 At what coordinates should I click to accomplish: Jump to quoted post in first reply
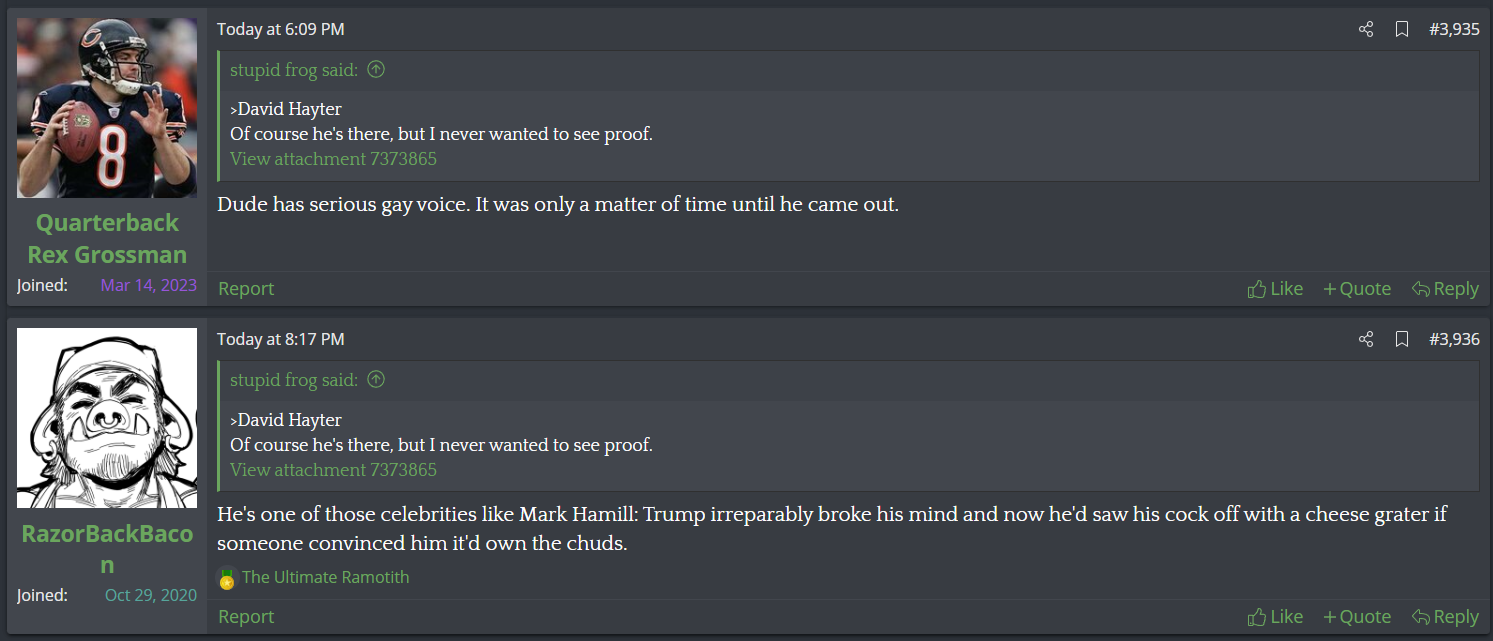coord(376,70)
